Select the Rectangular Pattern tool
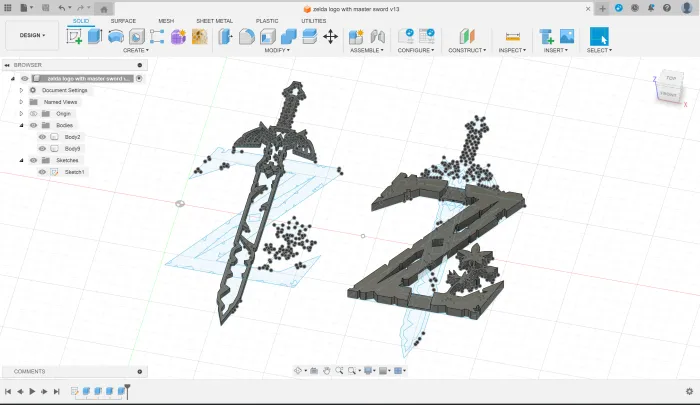 coord(157,37)
